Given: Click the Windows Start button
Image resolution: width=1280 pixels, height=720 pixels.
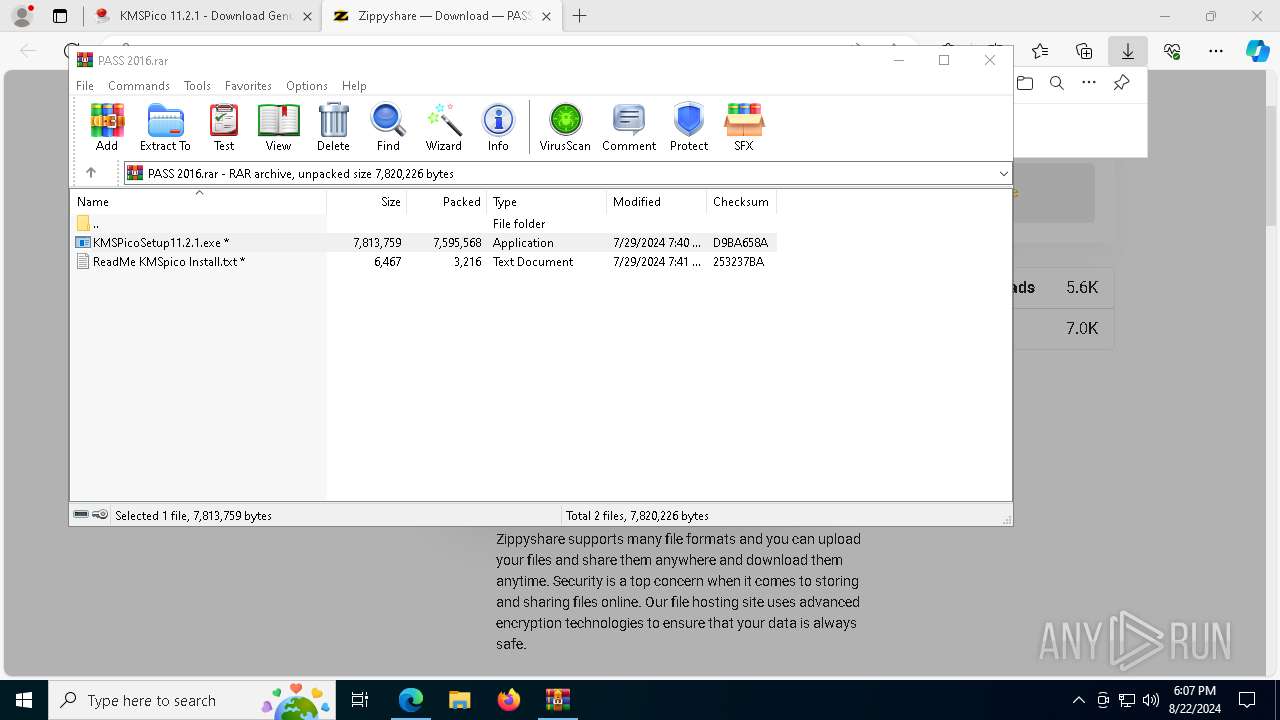Looking at the screenshot, I should 24,700.
